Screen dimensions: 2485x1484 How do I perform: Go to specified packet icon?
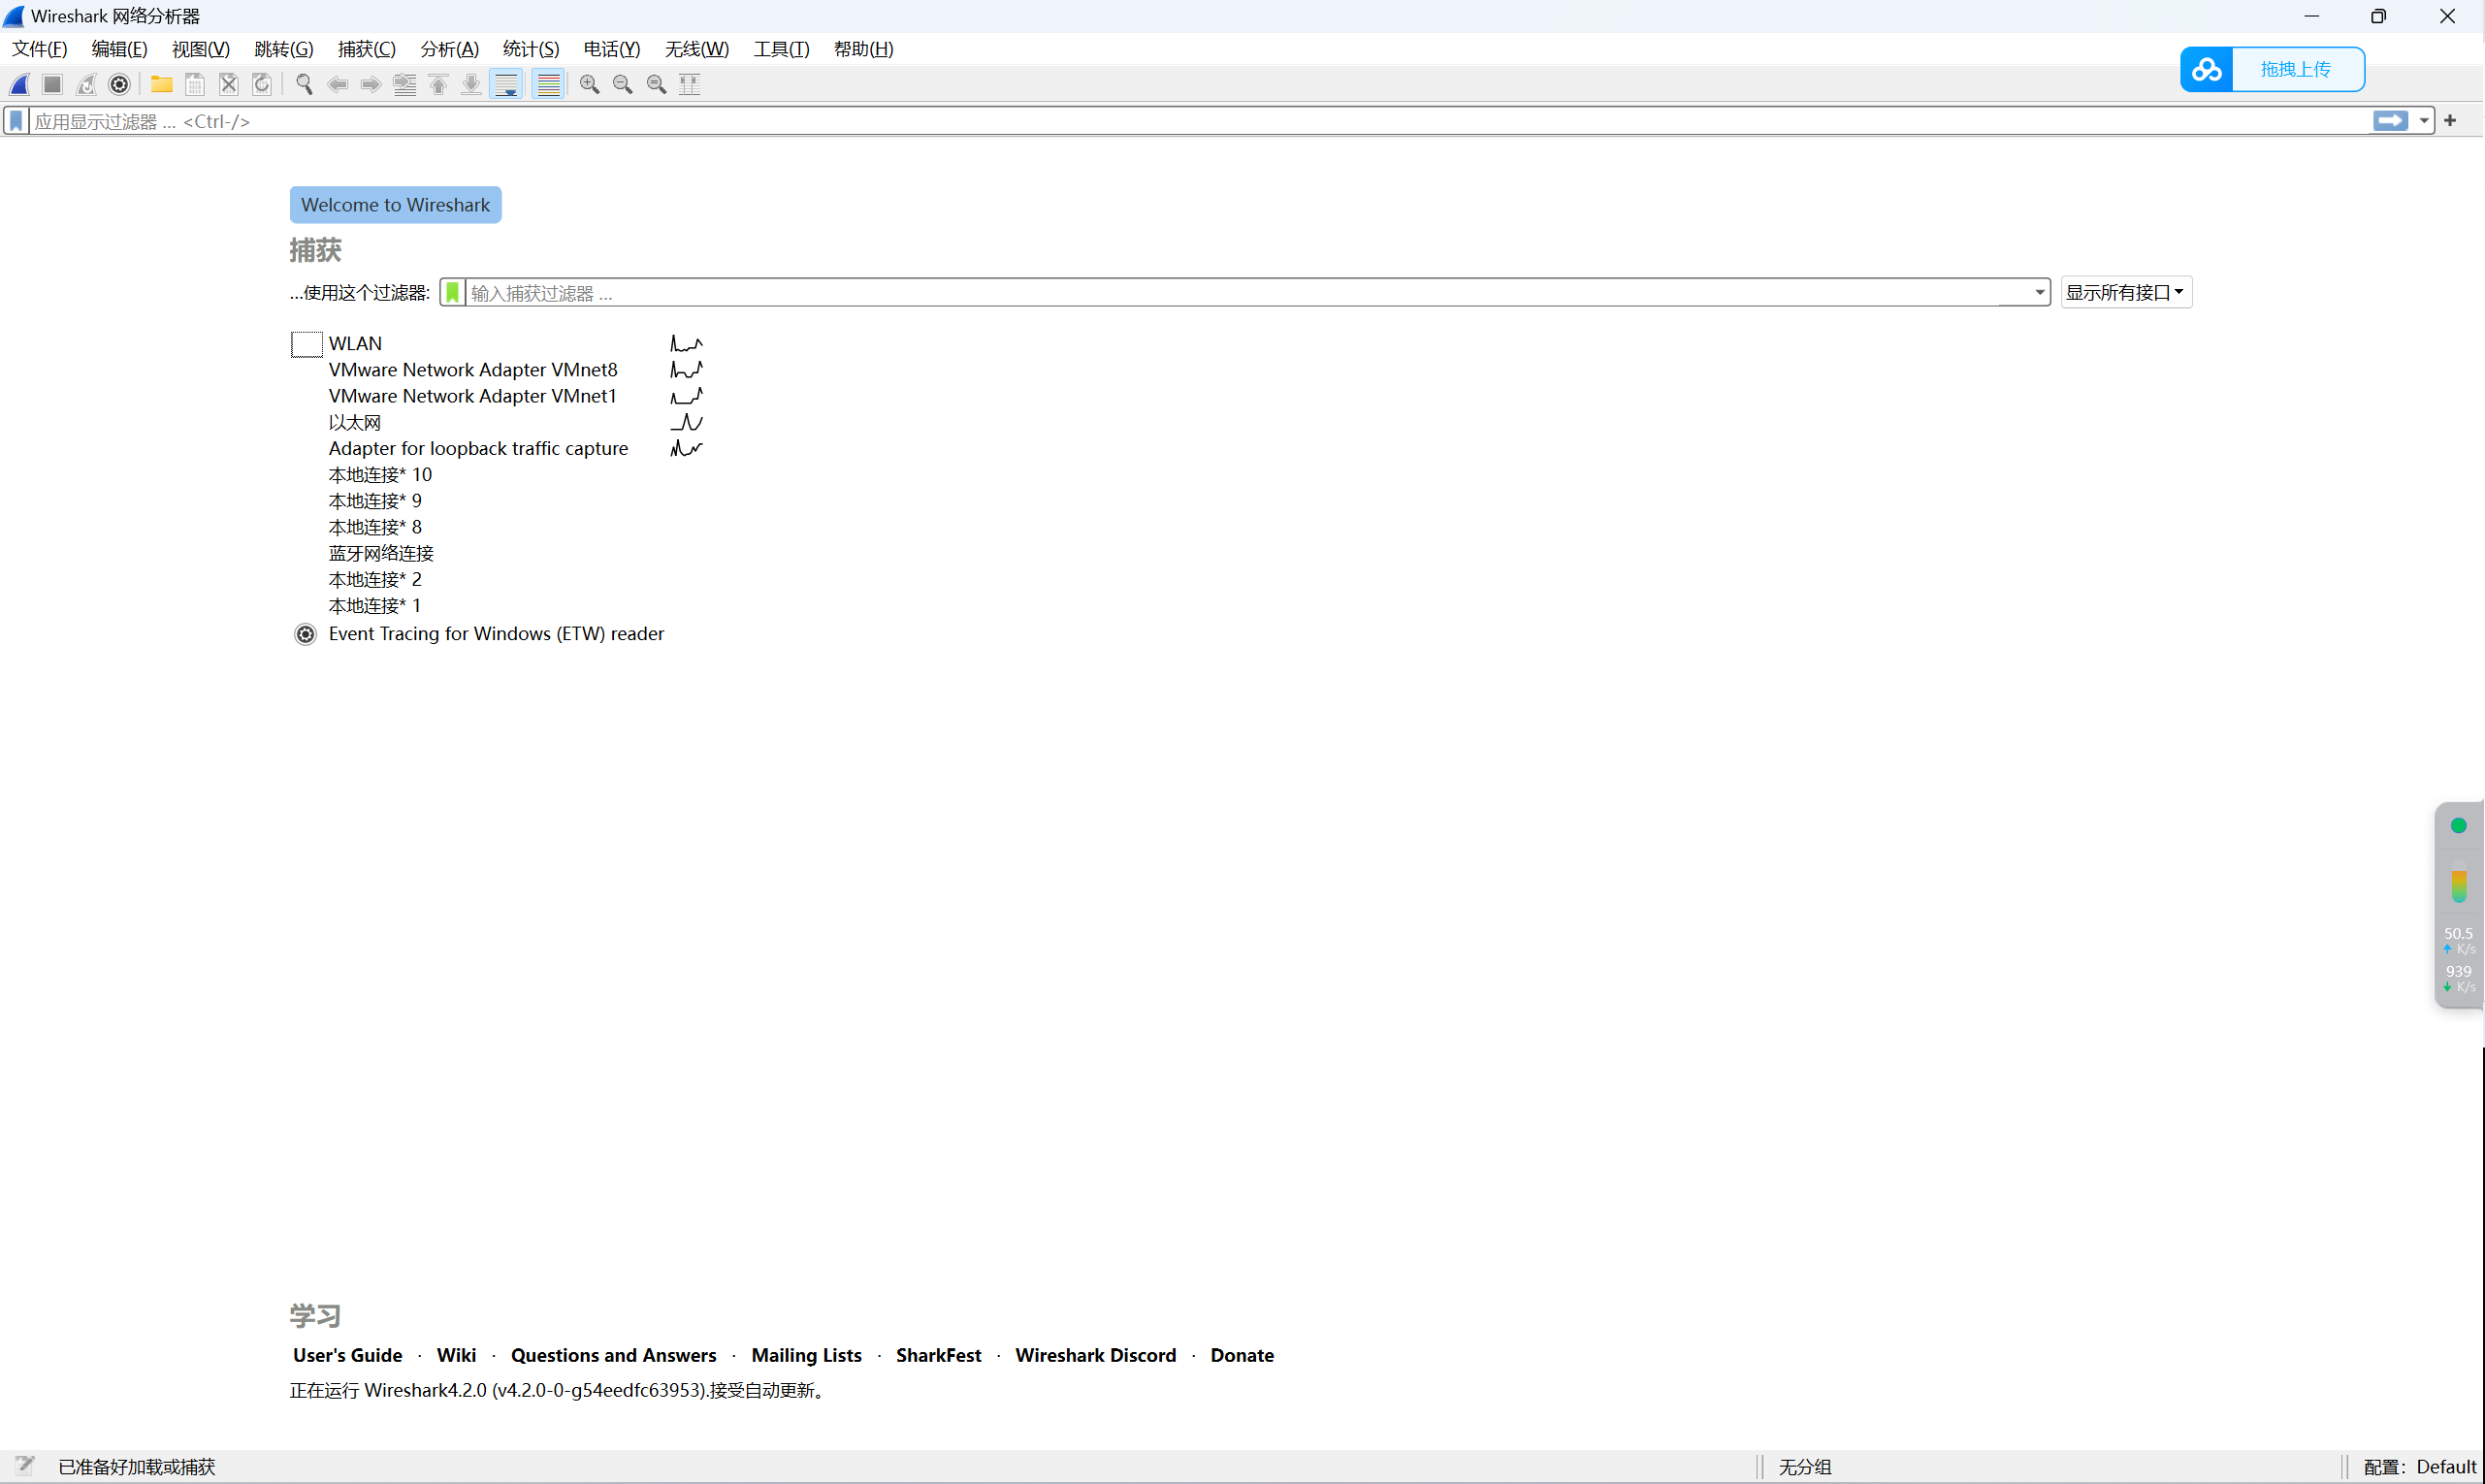[x=405, y=84]
